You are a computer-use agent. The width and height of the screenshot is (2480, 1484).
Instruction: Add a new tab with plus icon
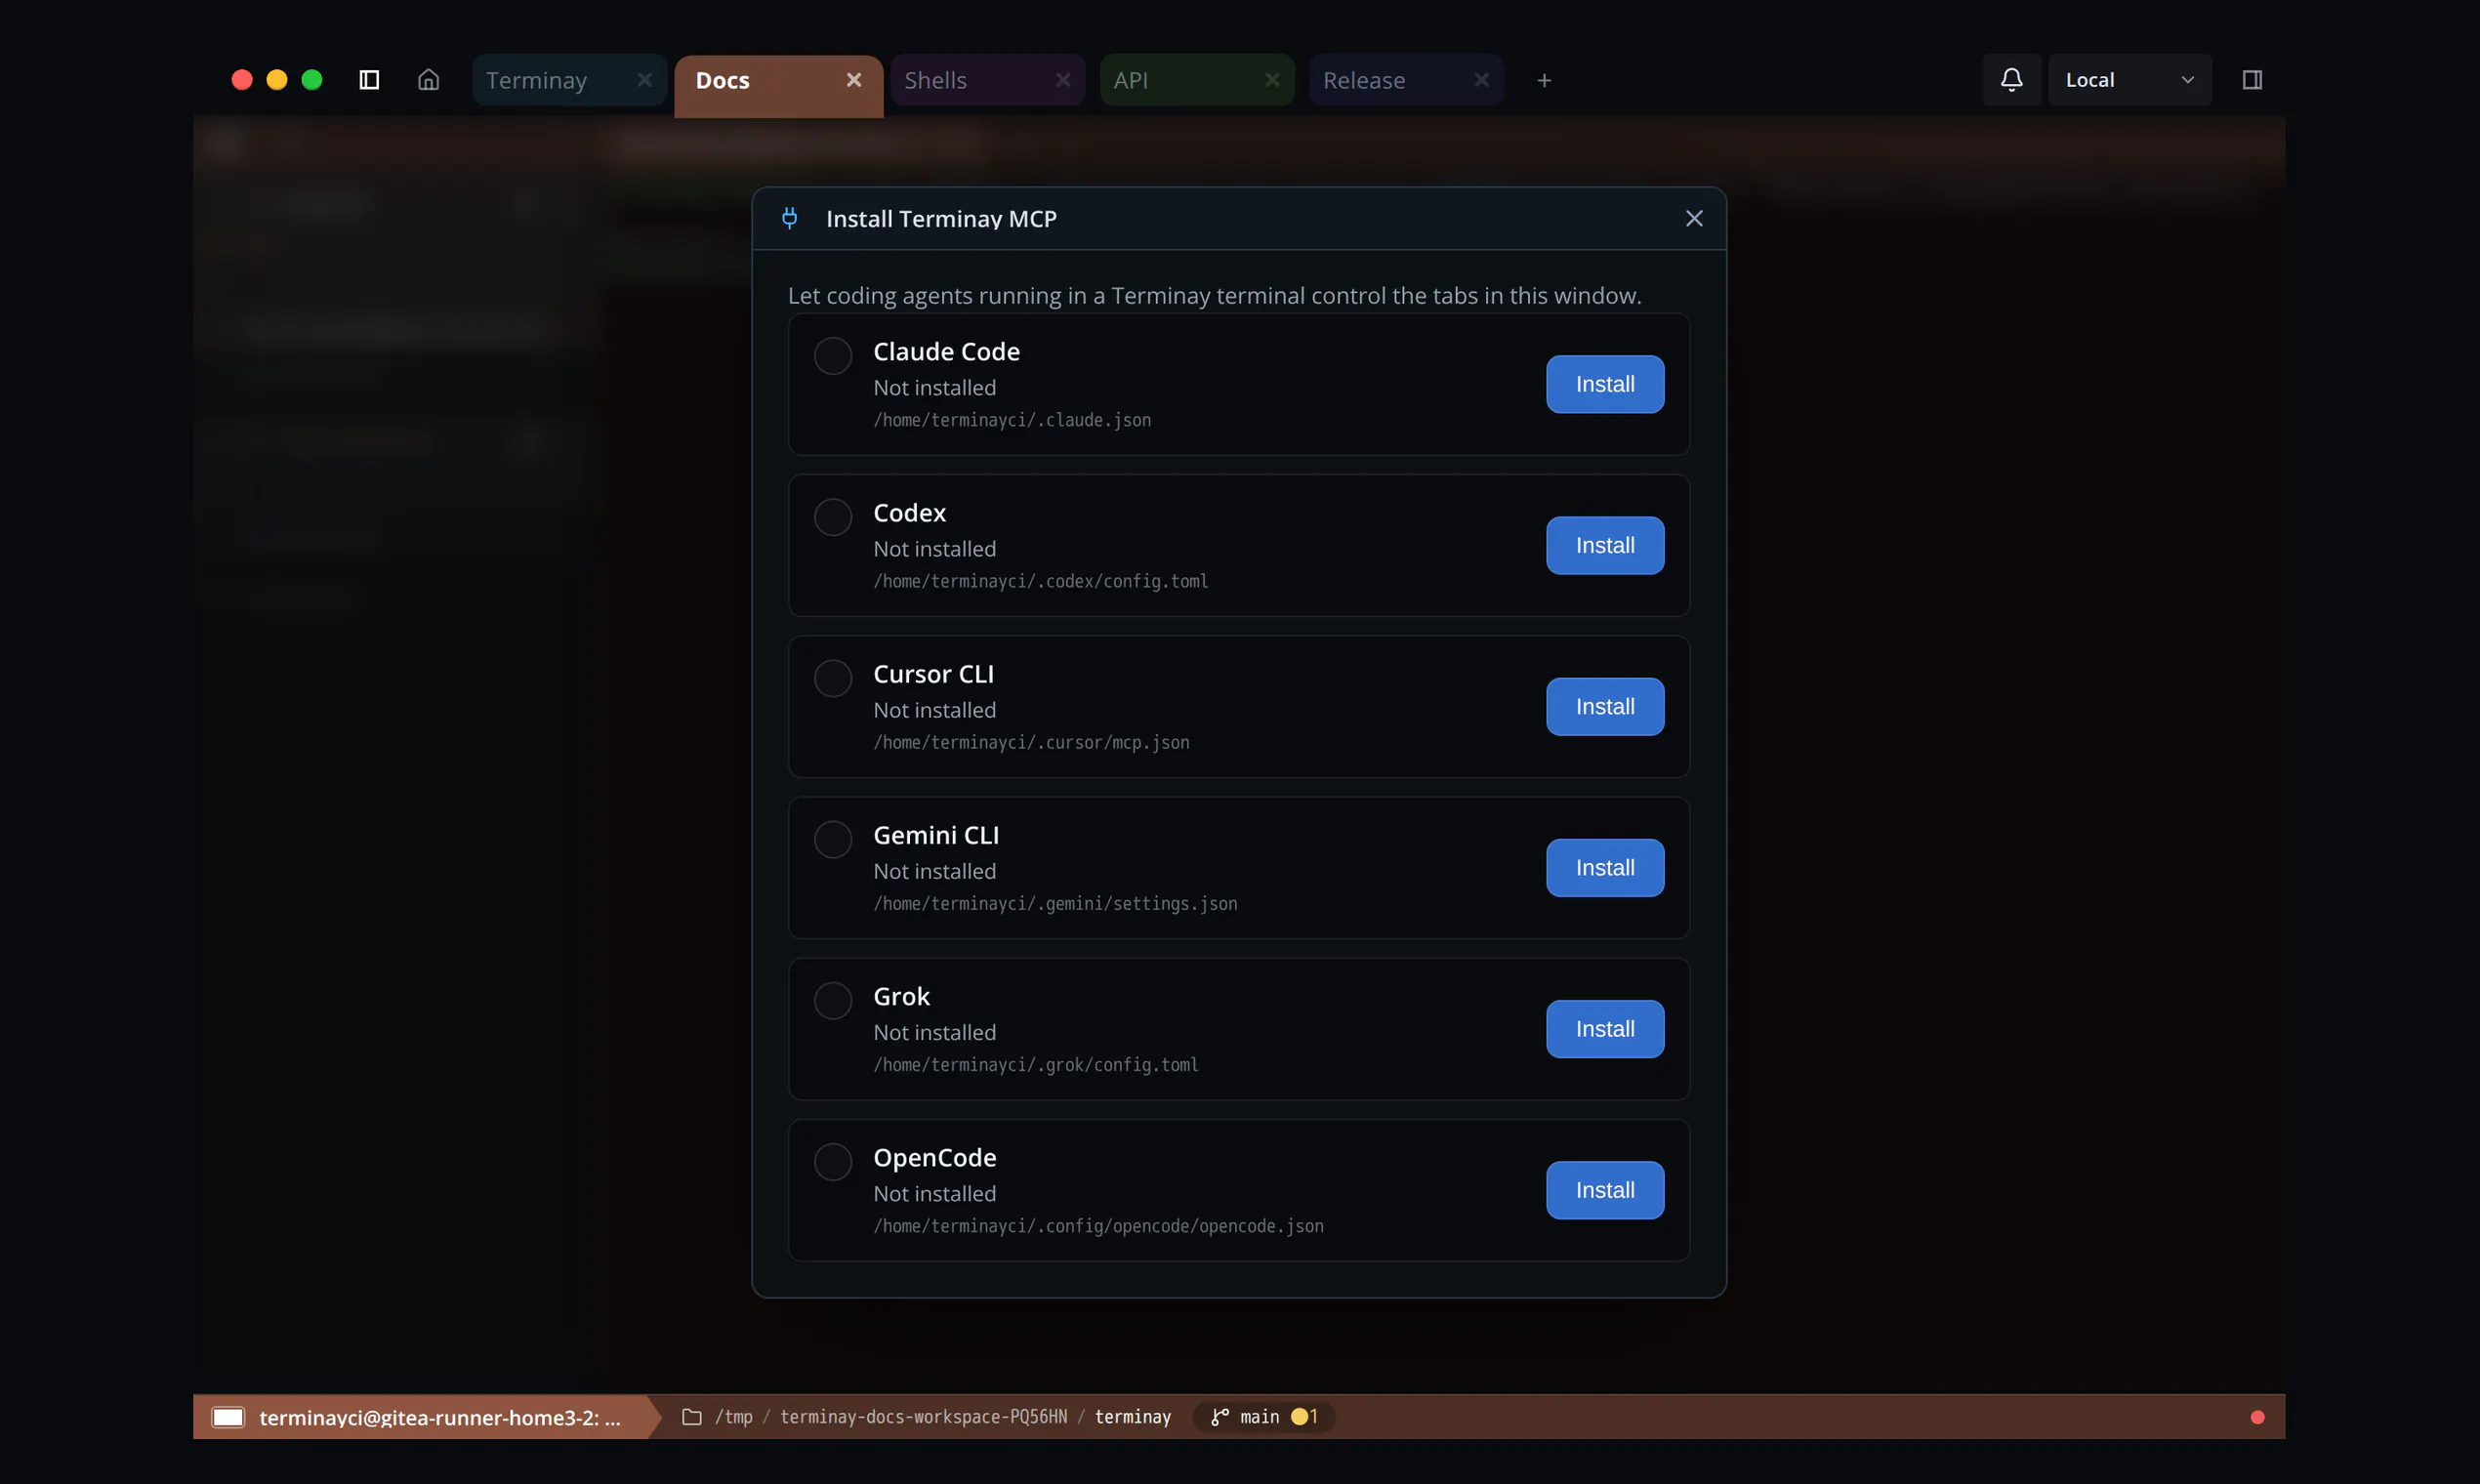(1544, 80)
